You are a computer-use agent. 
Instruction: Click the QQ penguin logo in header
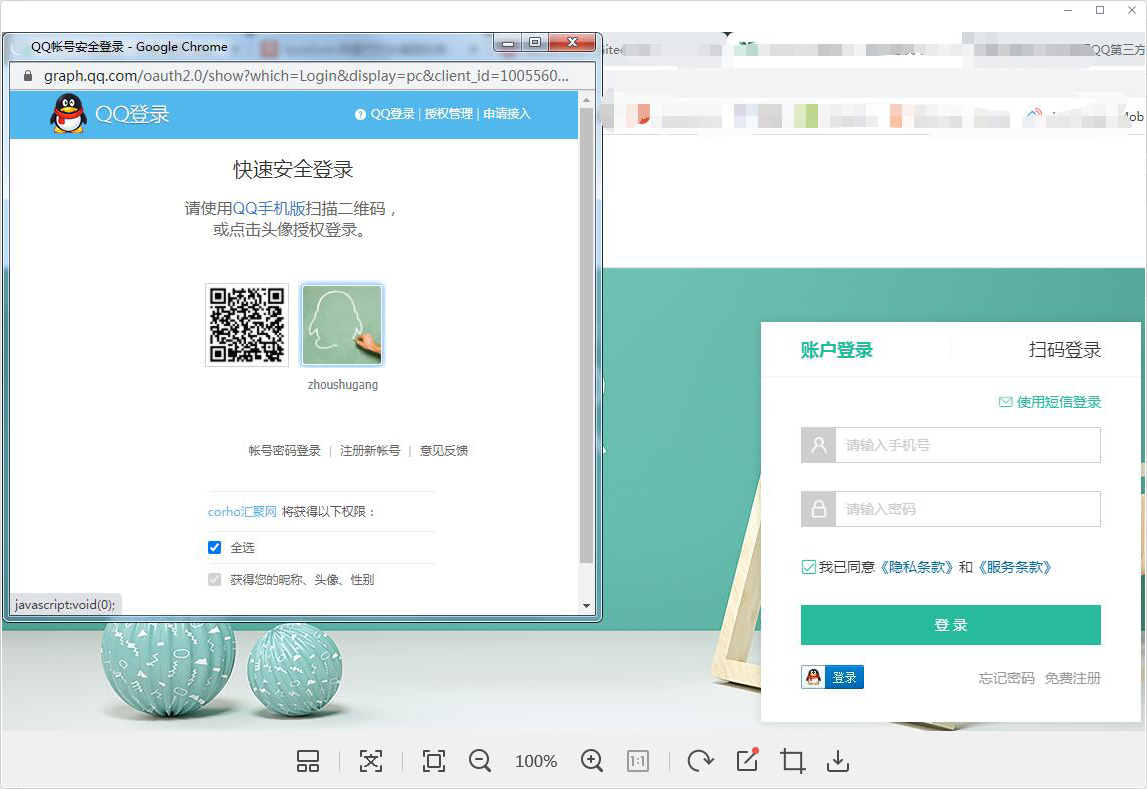(68, 114)
